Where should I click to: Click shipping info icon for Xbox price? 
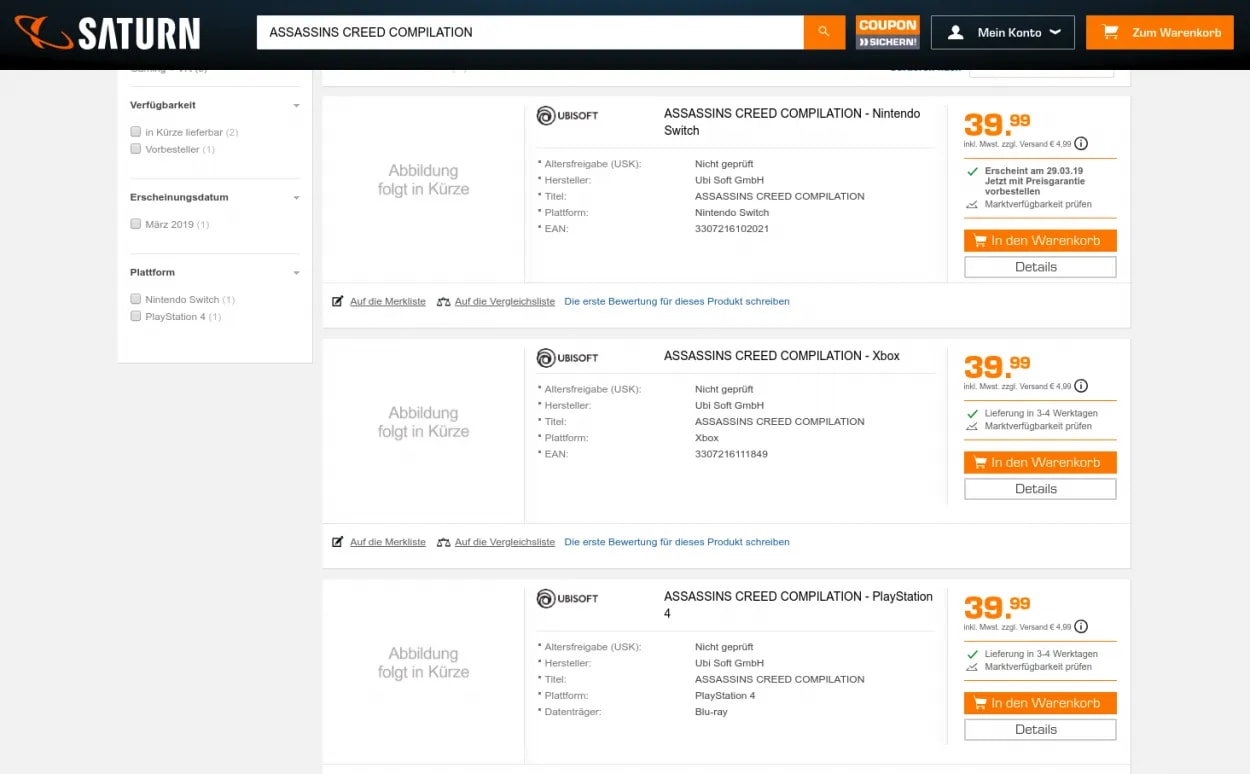[x=1081, y=386]
